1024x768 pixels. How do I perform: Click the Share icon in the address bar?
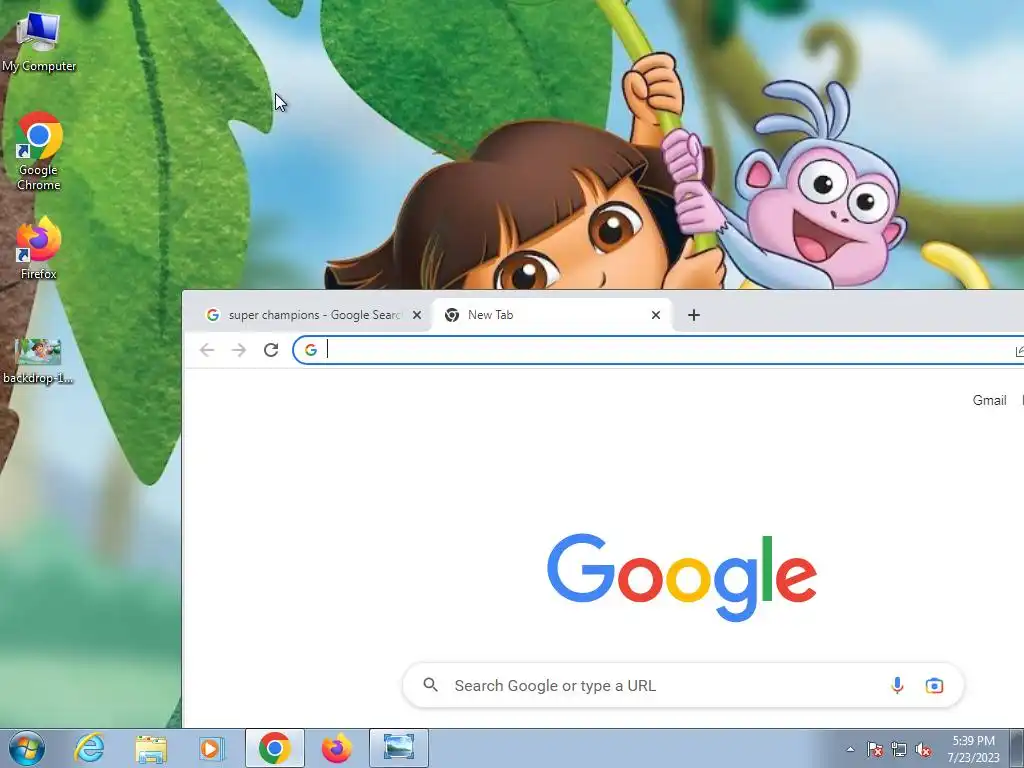pyautogui.click(x=1019, y=351)
